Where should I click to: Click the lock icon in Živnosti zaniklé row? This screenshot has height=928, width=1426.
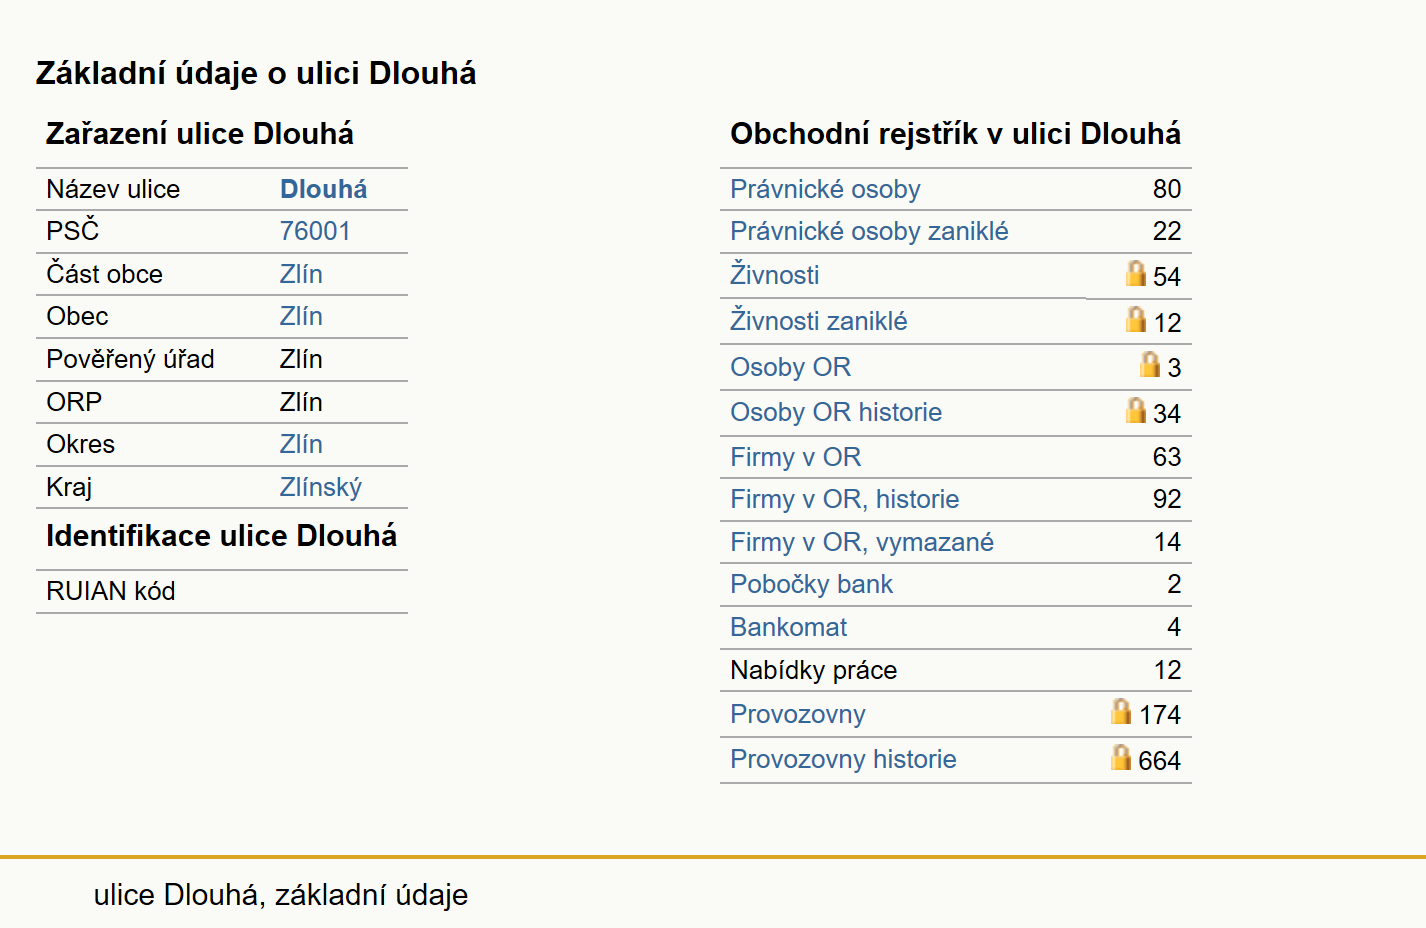[1136, 319]
